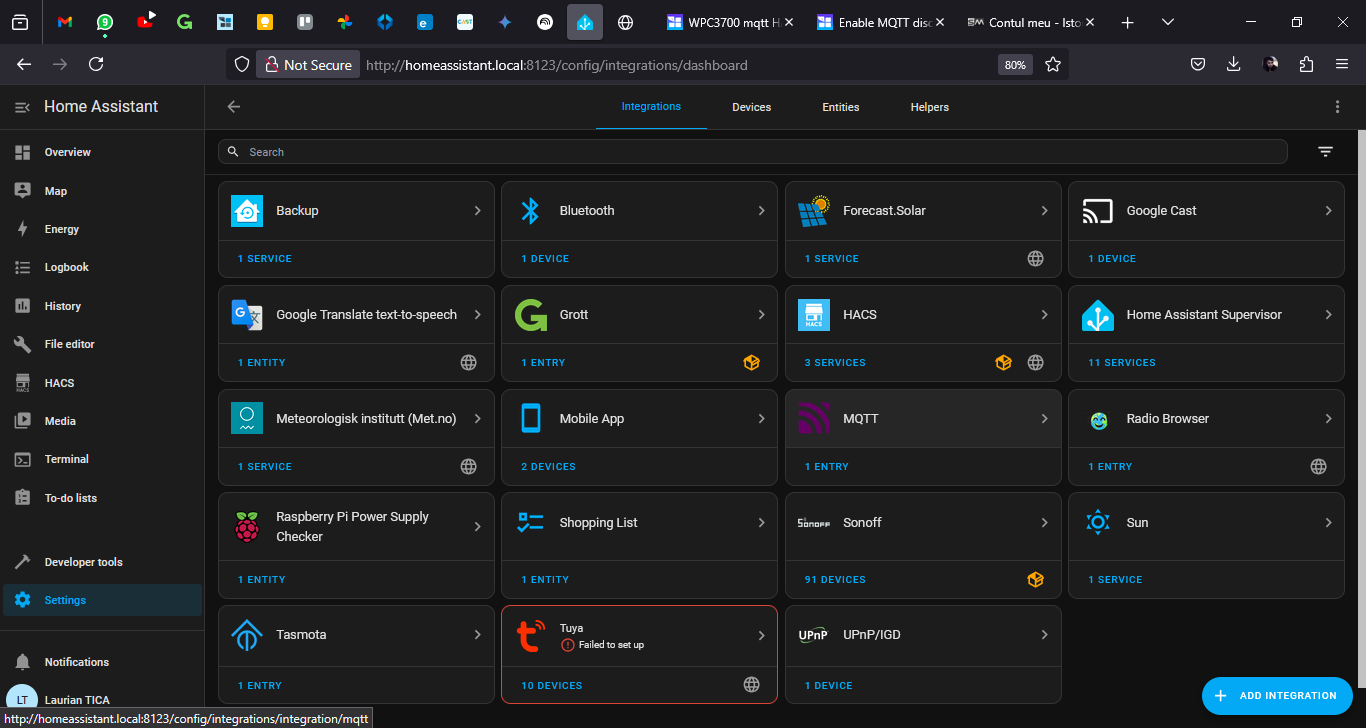Click the filter icon beside search bar
The height and width of the screenshot is (728, 1366).
1325,152
